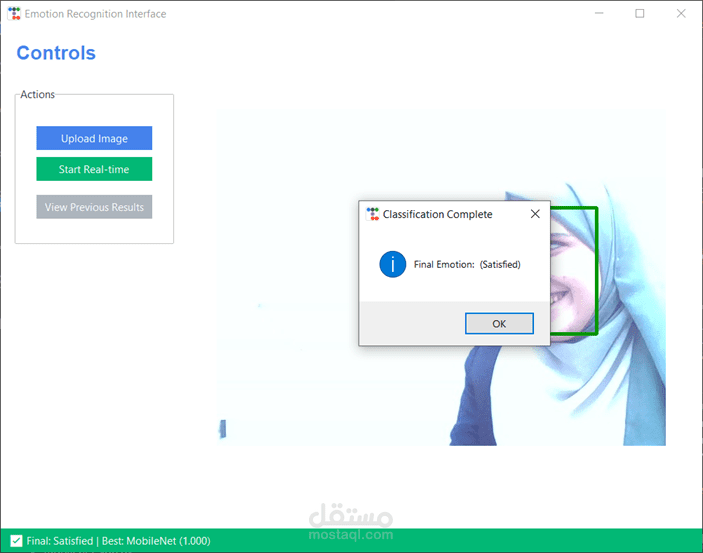
Task: Maximize the Emotion Recognition Interface window
Action: (640, 13)
